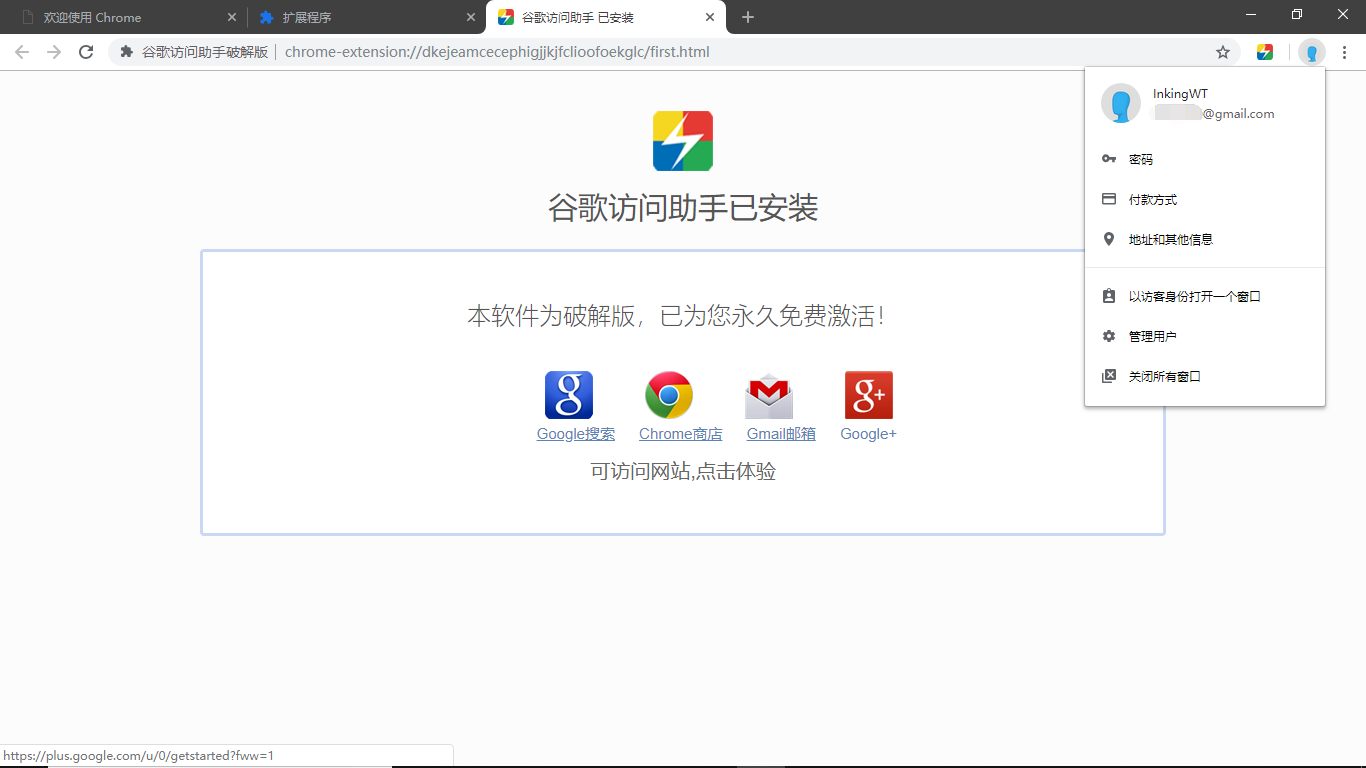Switch to the 欢迎使用 Chrome tab

[x=129, y=17]
